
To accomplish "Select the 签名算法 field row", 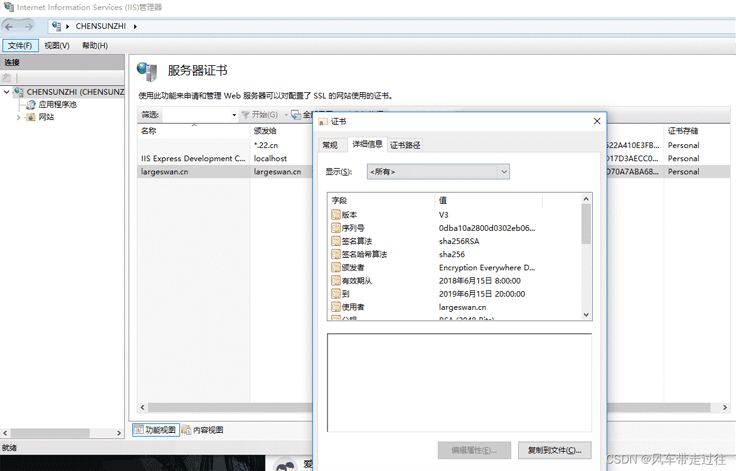I will pyautogui.click(x=455, y=241).
